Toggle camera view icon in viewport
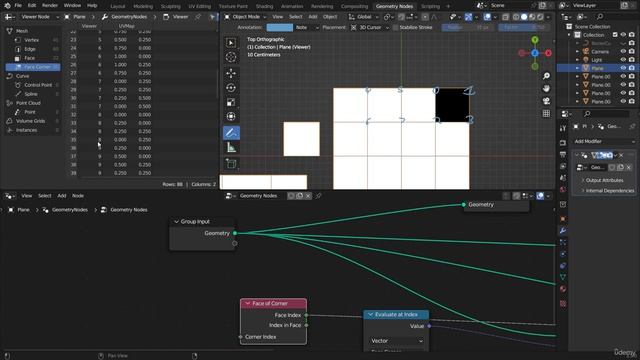Screen dimensions: 640x360 (546, 101)
